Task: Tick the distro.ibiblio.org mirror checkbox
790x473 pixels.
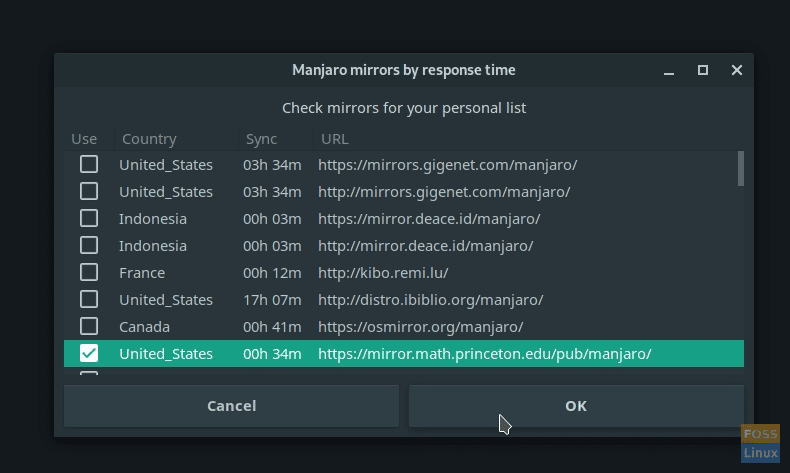Action: click(89, 299)
